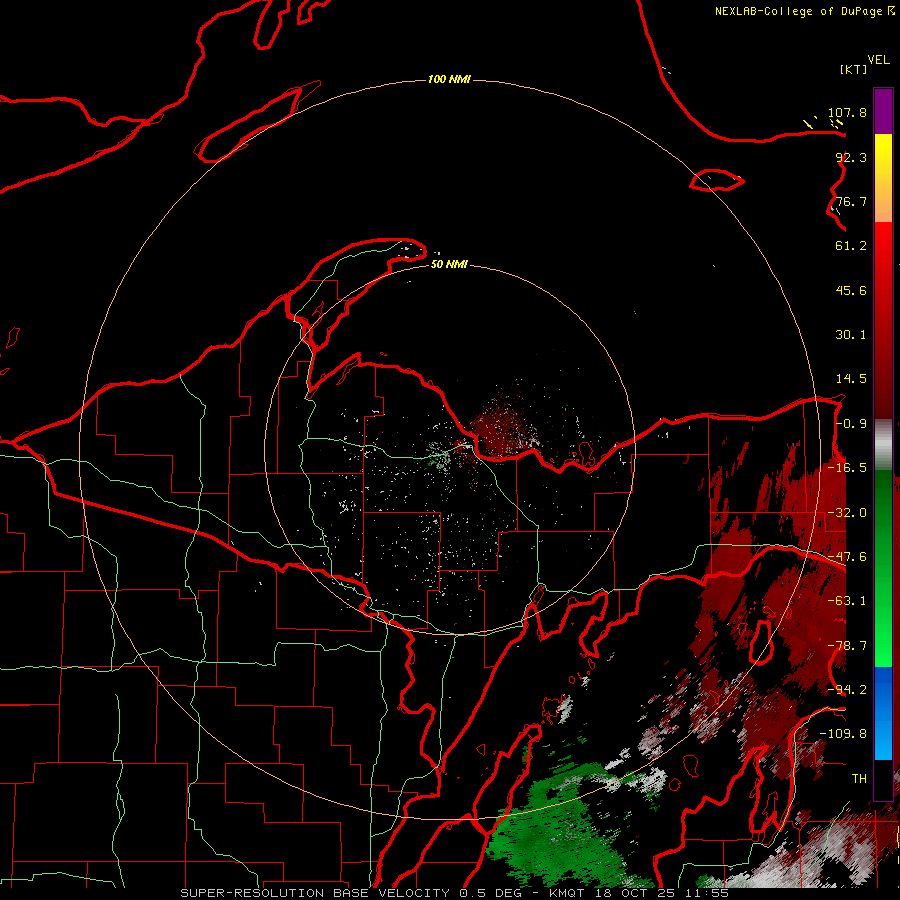The image size is (900, 900).
Task: Click the 50 NMI range ring label
Action: coord(449,264)
